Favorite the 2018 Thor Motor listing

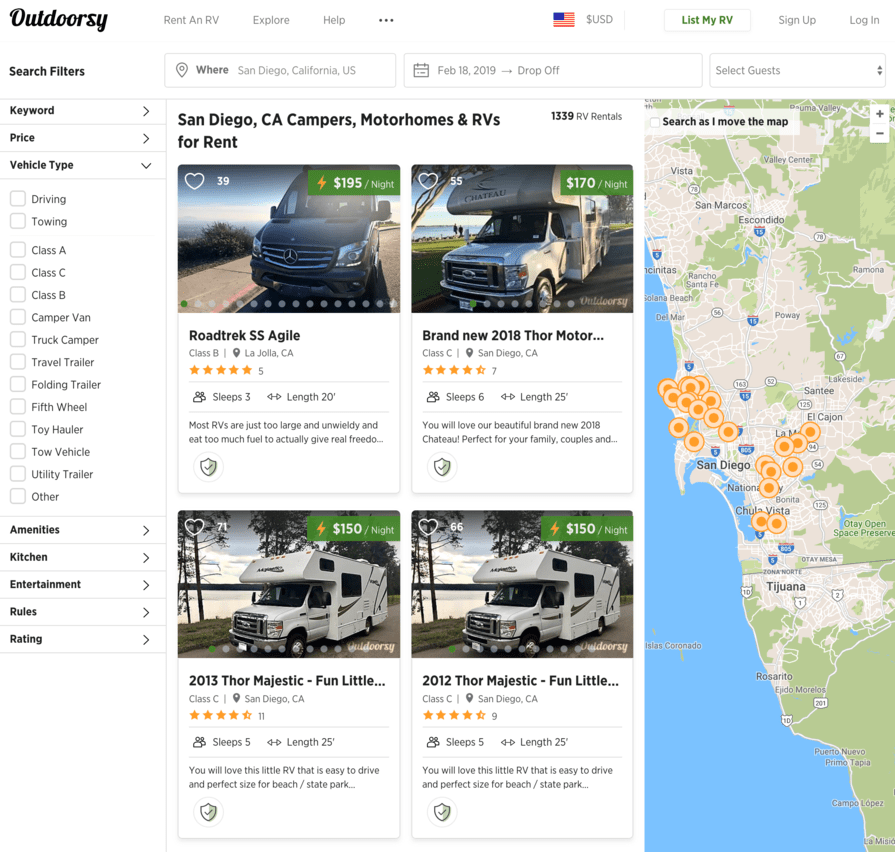(x=428, y=181)
